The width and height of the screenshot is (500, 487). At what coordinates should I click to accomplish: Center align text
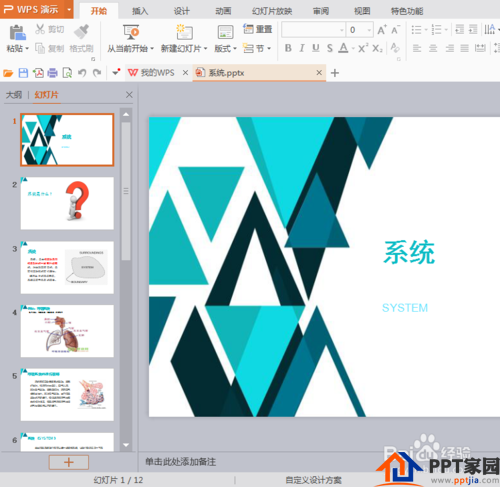tap(433, 48)
